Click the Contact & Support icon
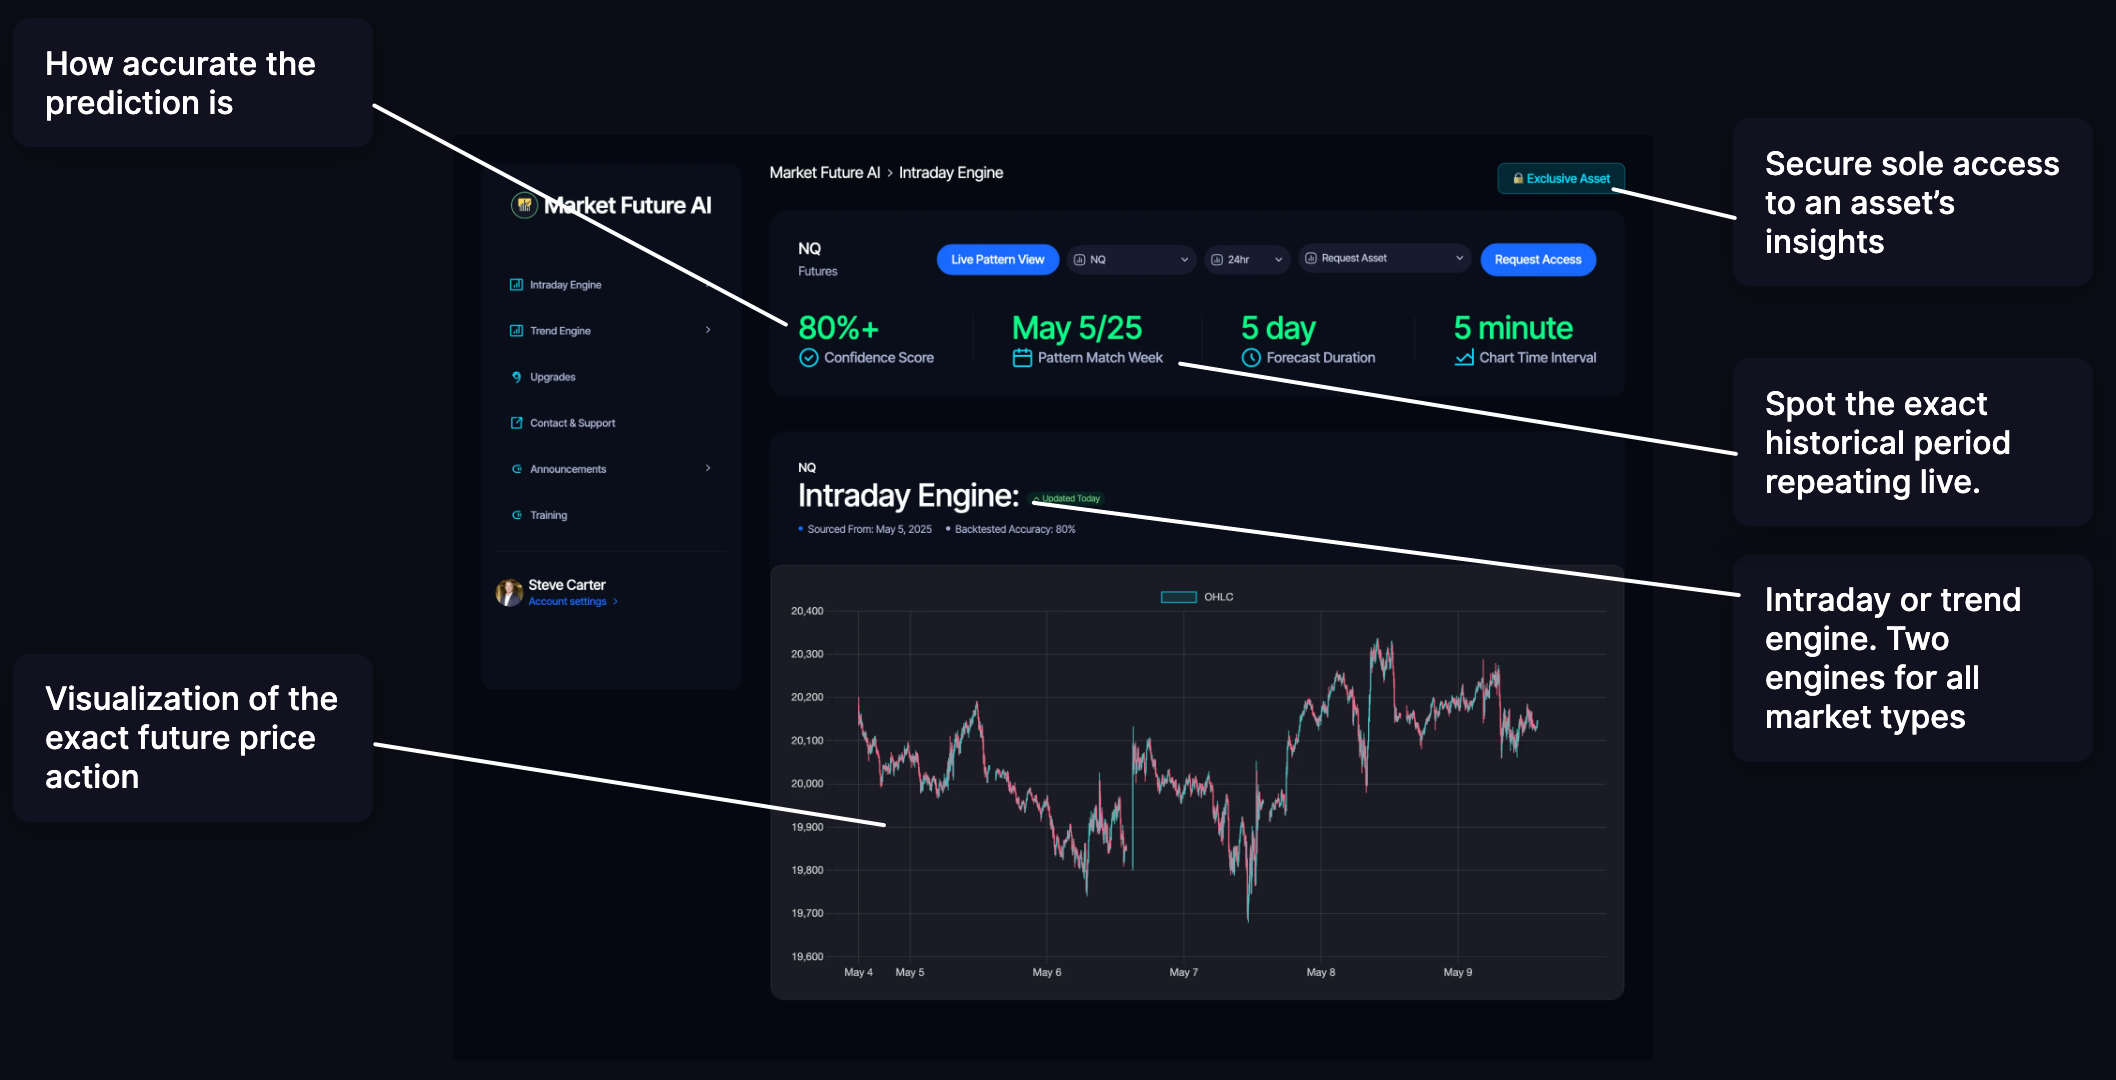 pyautogui.click(x=516, y=422)
